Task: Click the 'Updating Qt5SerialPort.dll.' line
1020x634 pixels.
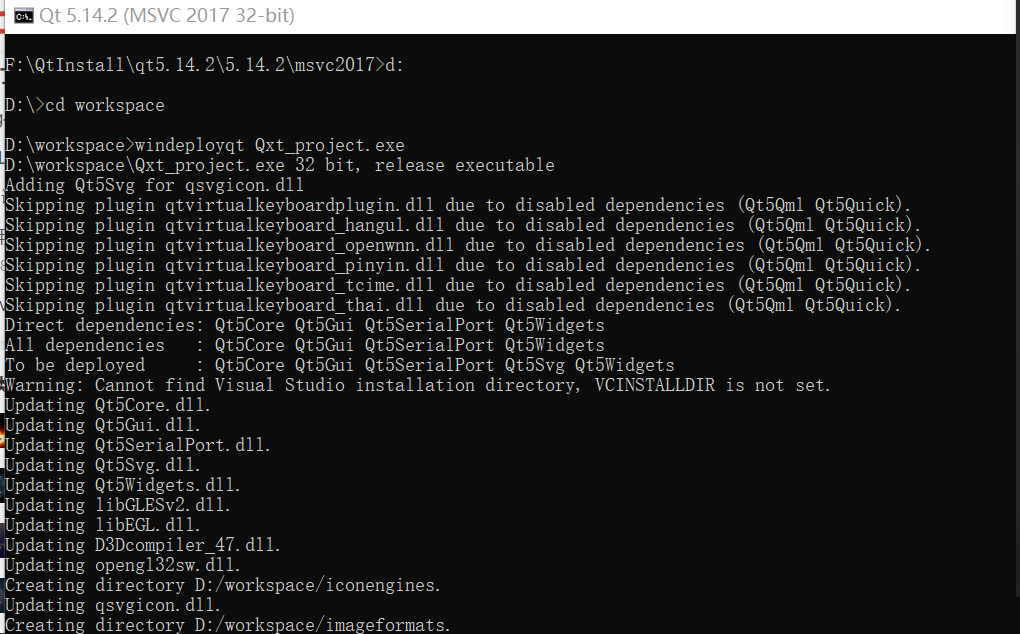Action: pos(138,445)
